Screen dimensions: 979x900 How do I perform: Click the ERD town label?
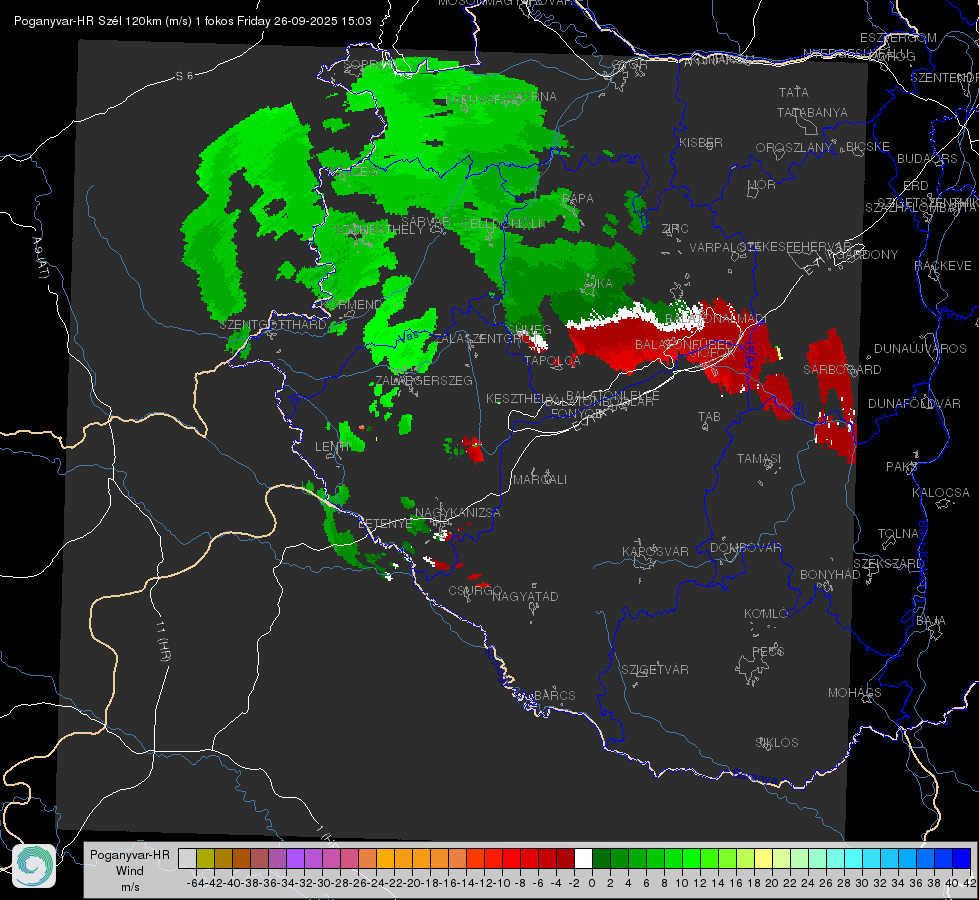pyautogui.click(x=916, y=186)
